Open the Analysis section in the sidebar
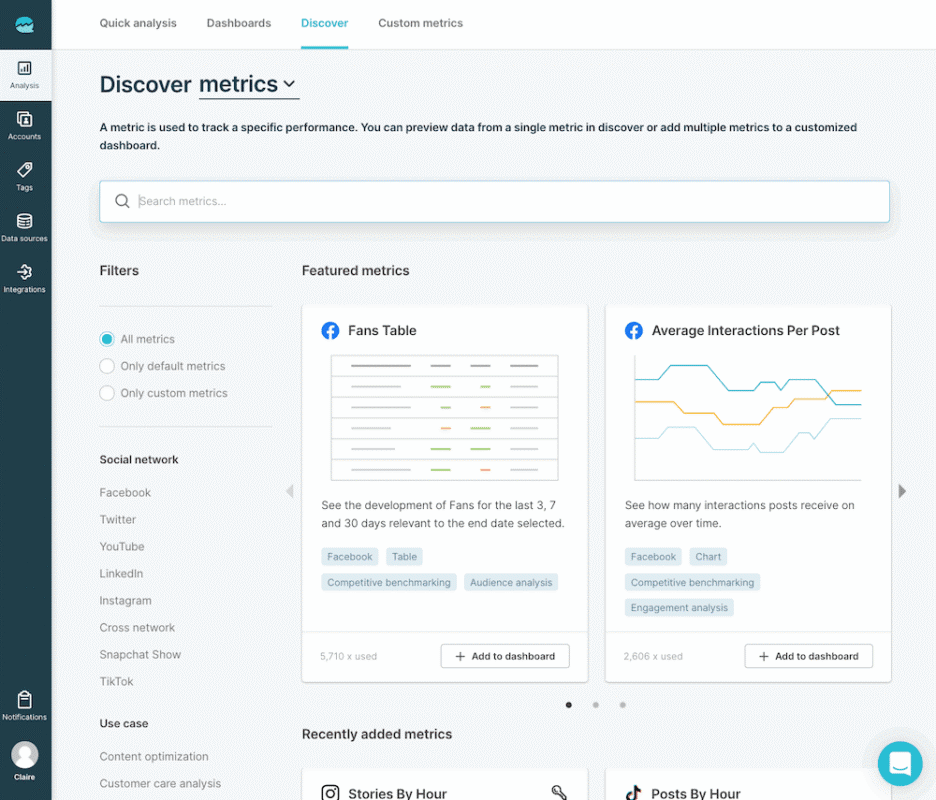The width and height of the screenshot is (936, 800). [24, 72]
